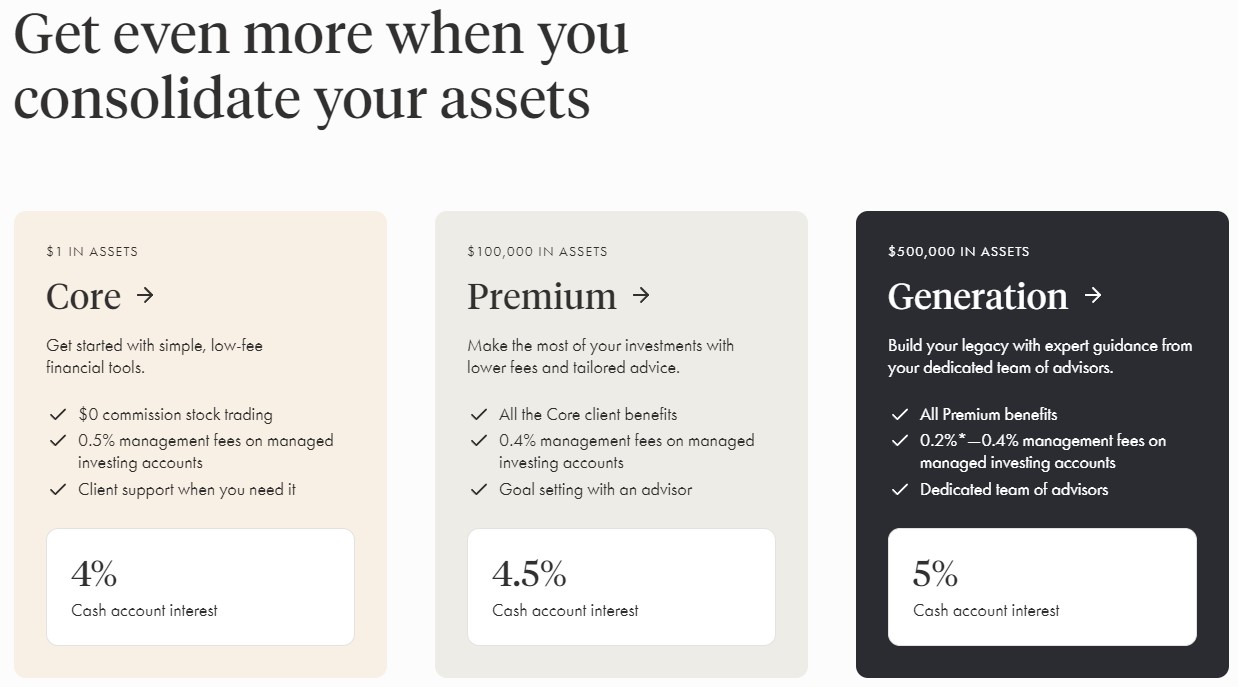1238x687 pixels.
Task: Click the $1 IN ASSETS label
Action: [x=92, y=251]
